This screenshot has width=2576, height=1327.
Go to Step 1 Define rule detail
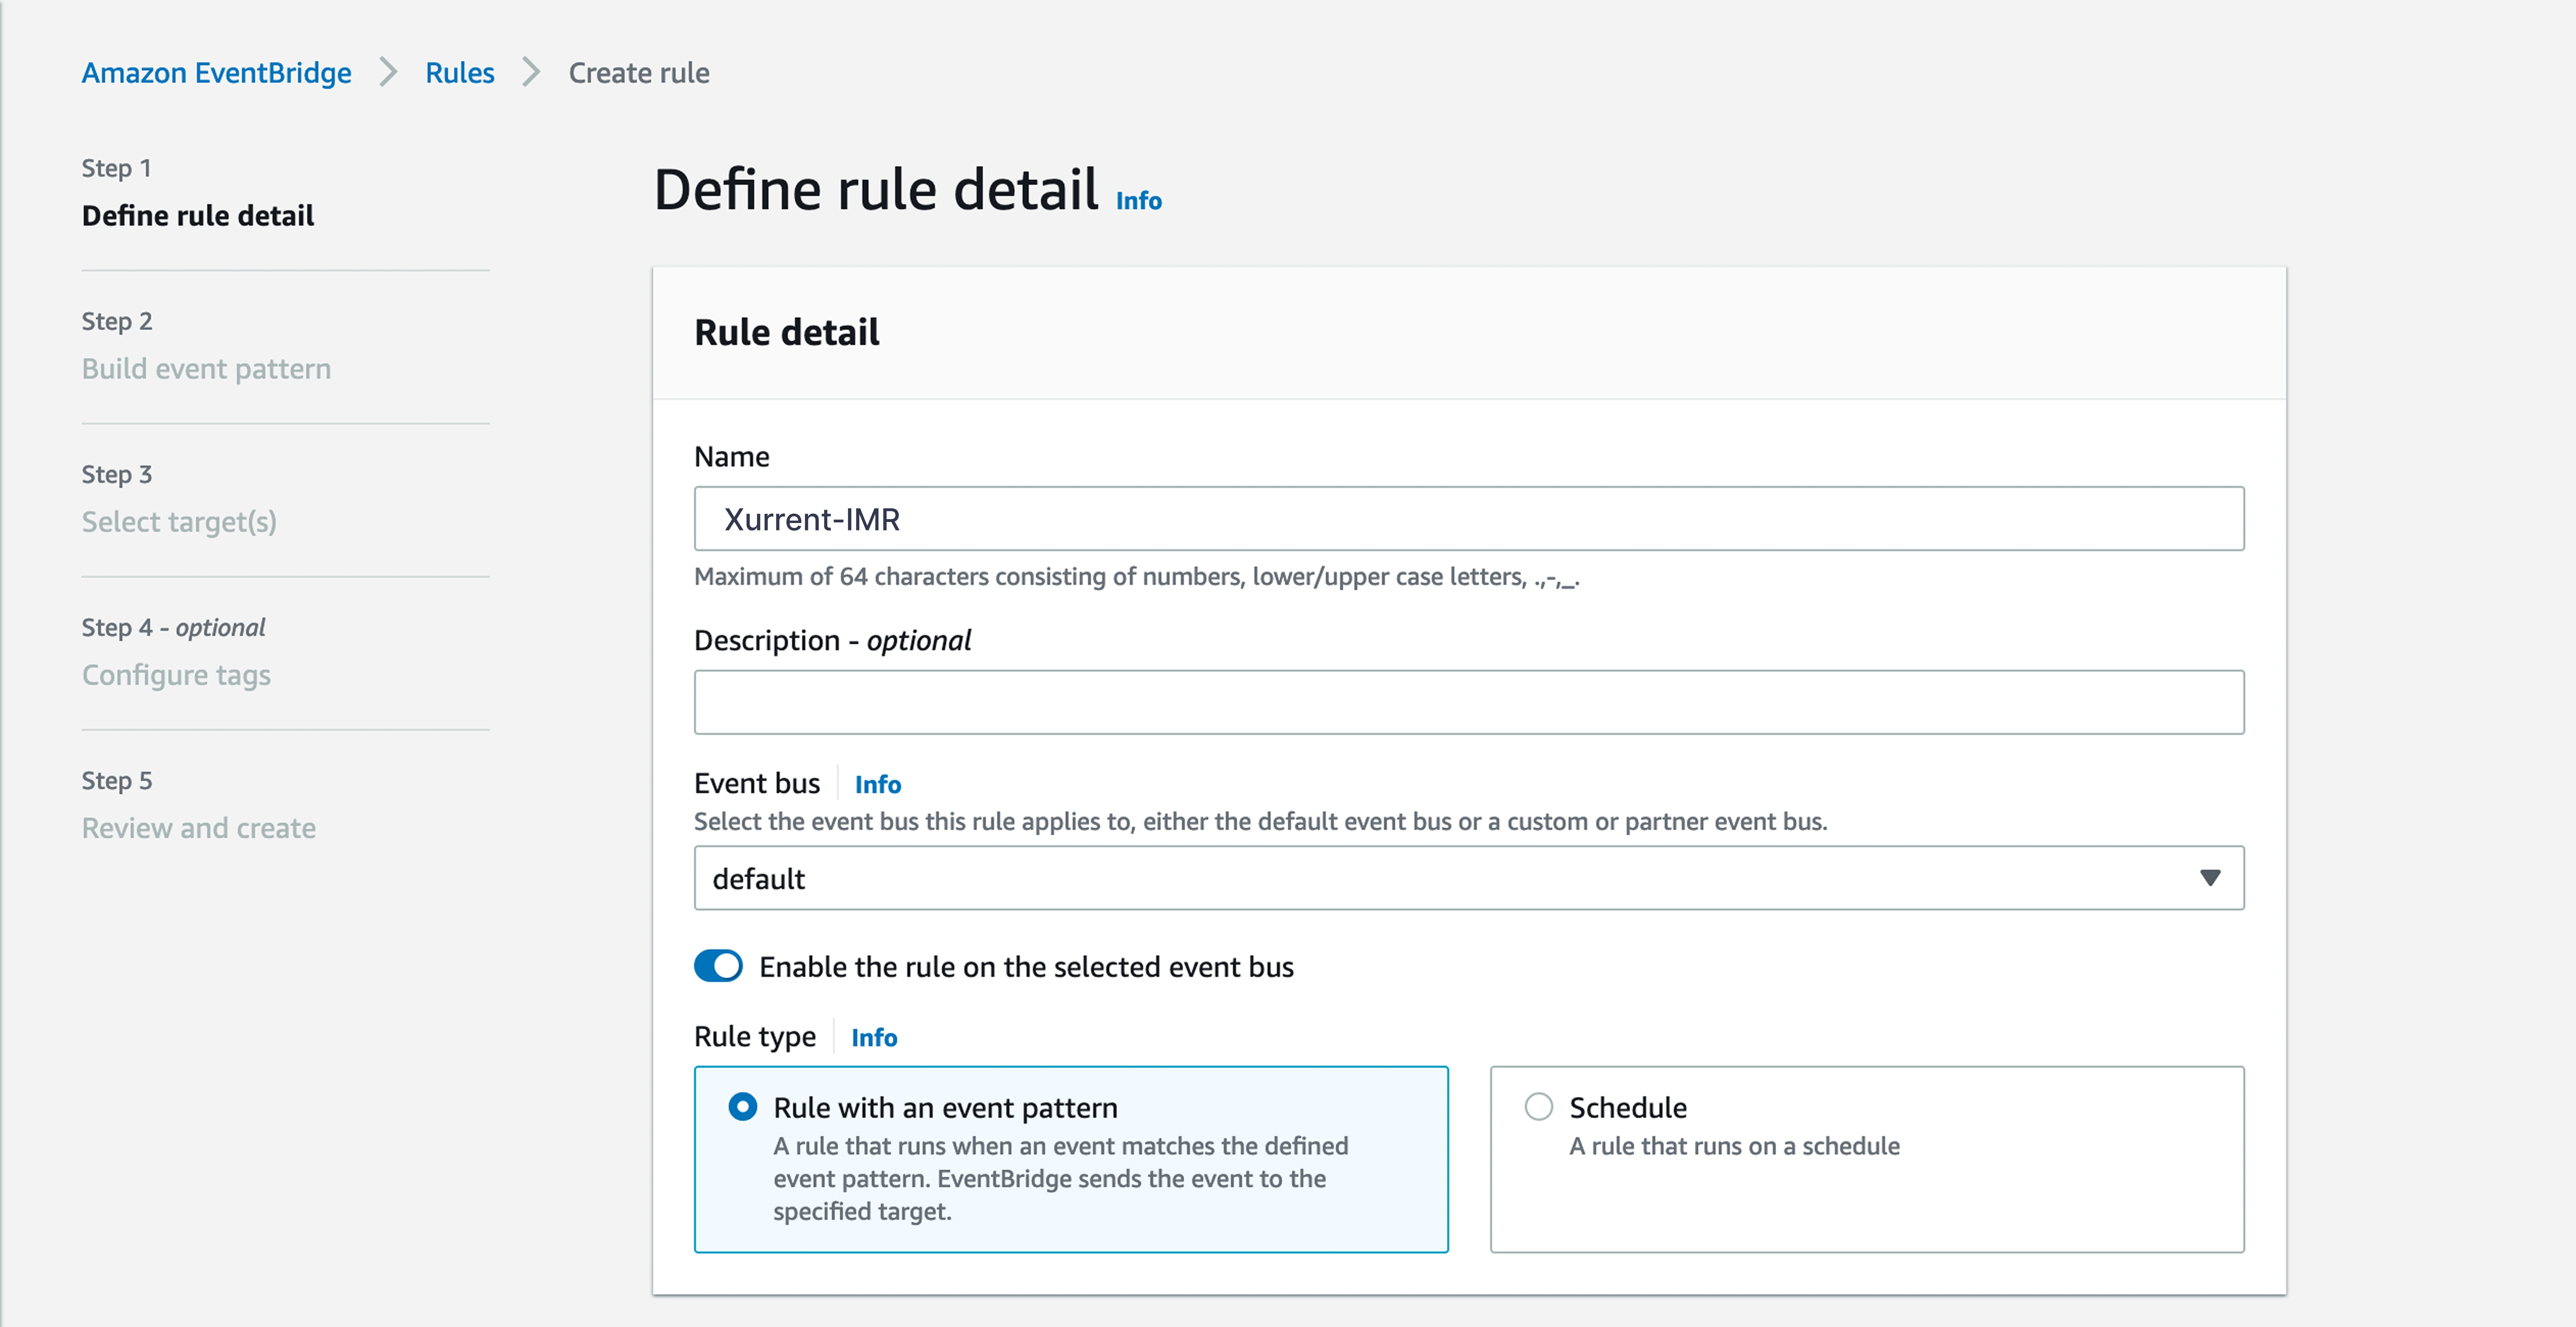click(x=198, y=216)
